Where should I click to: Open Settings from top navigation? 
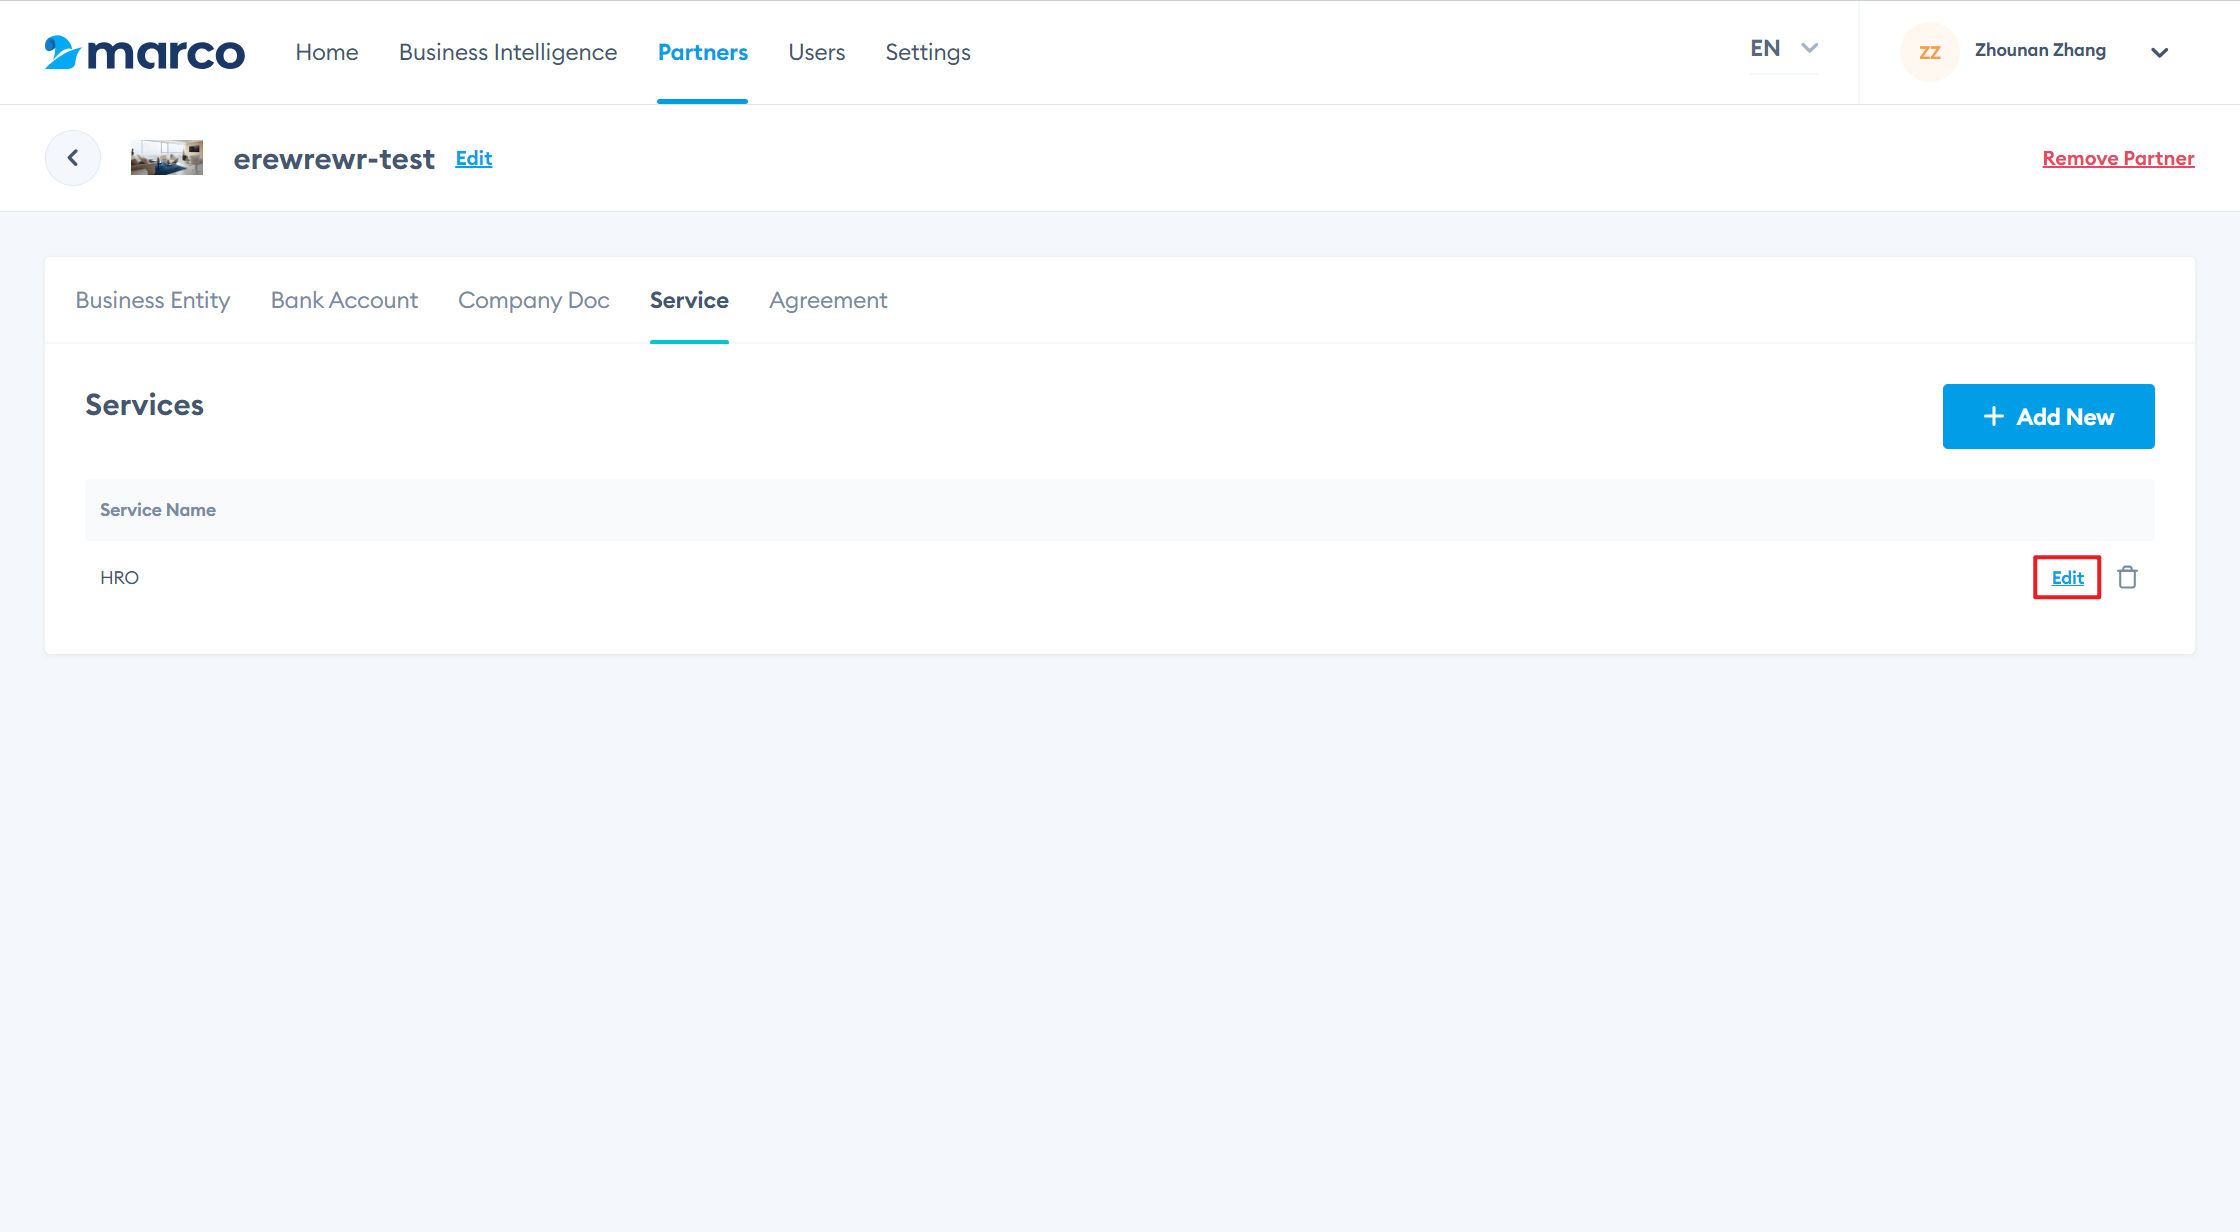[928, 52]
